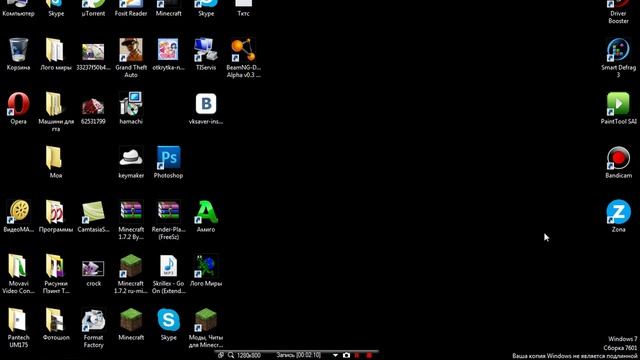Select the BeamNG-D Alpha v0.3 shortcut
Screen dimensions: 640x360
coord(243,50)
